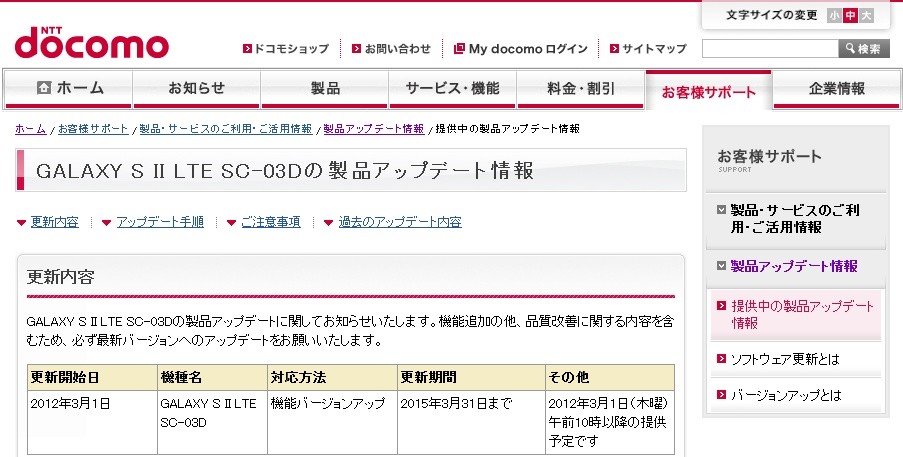Go to 製品アップデート情報 in the breadcrumb
The height and width of the screenshot is (457, 903).
374,129
